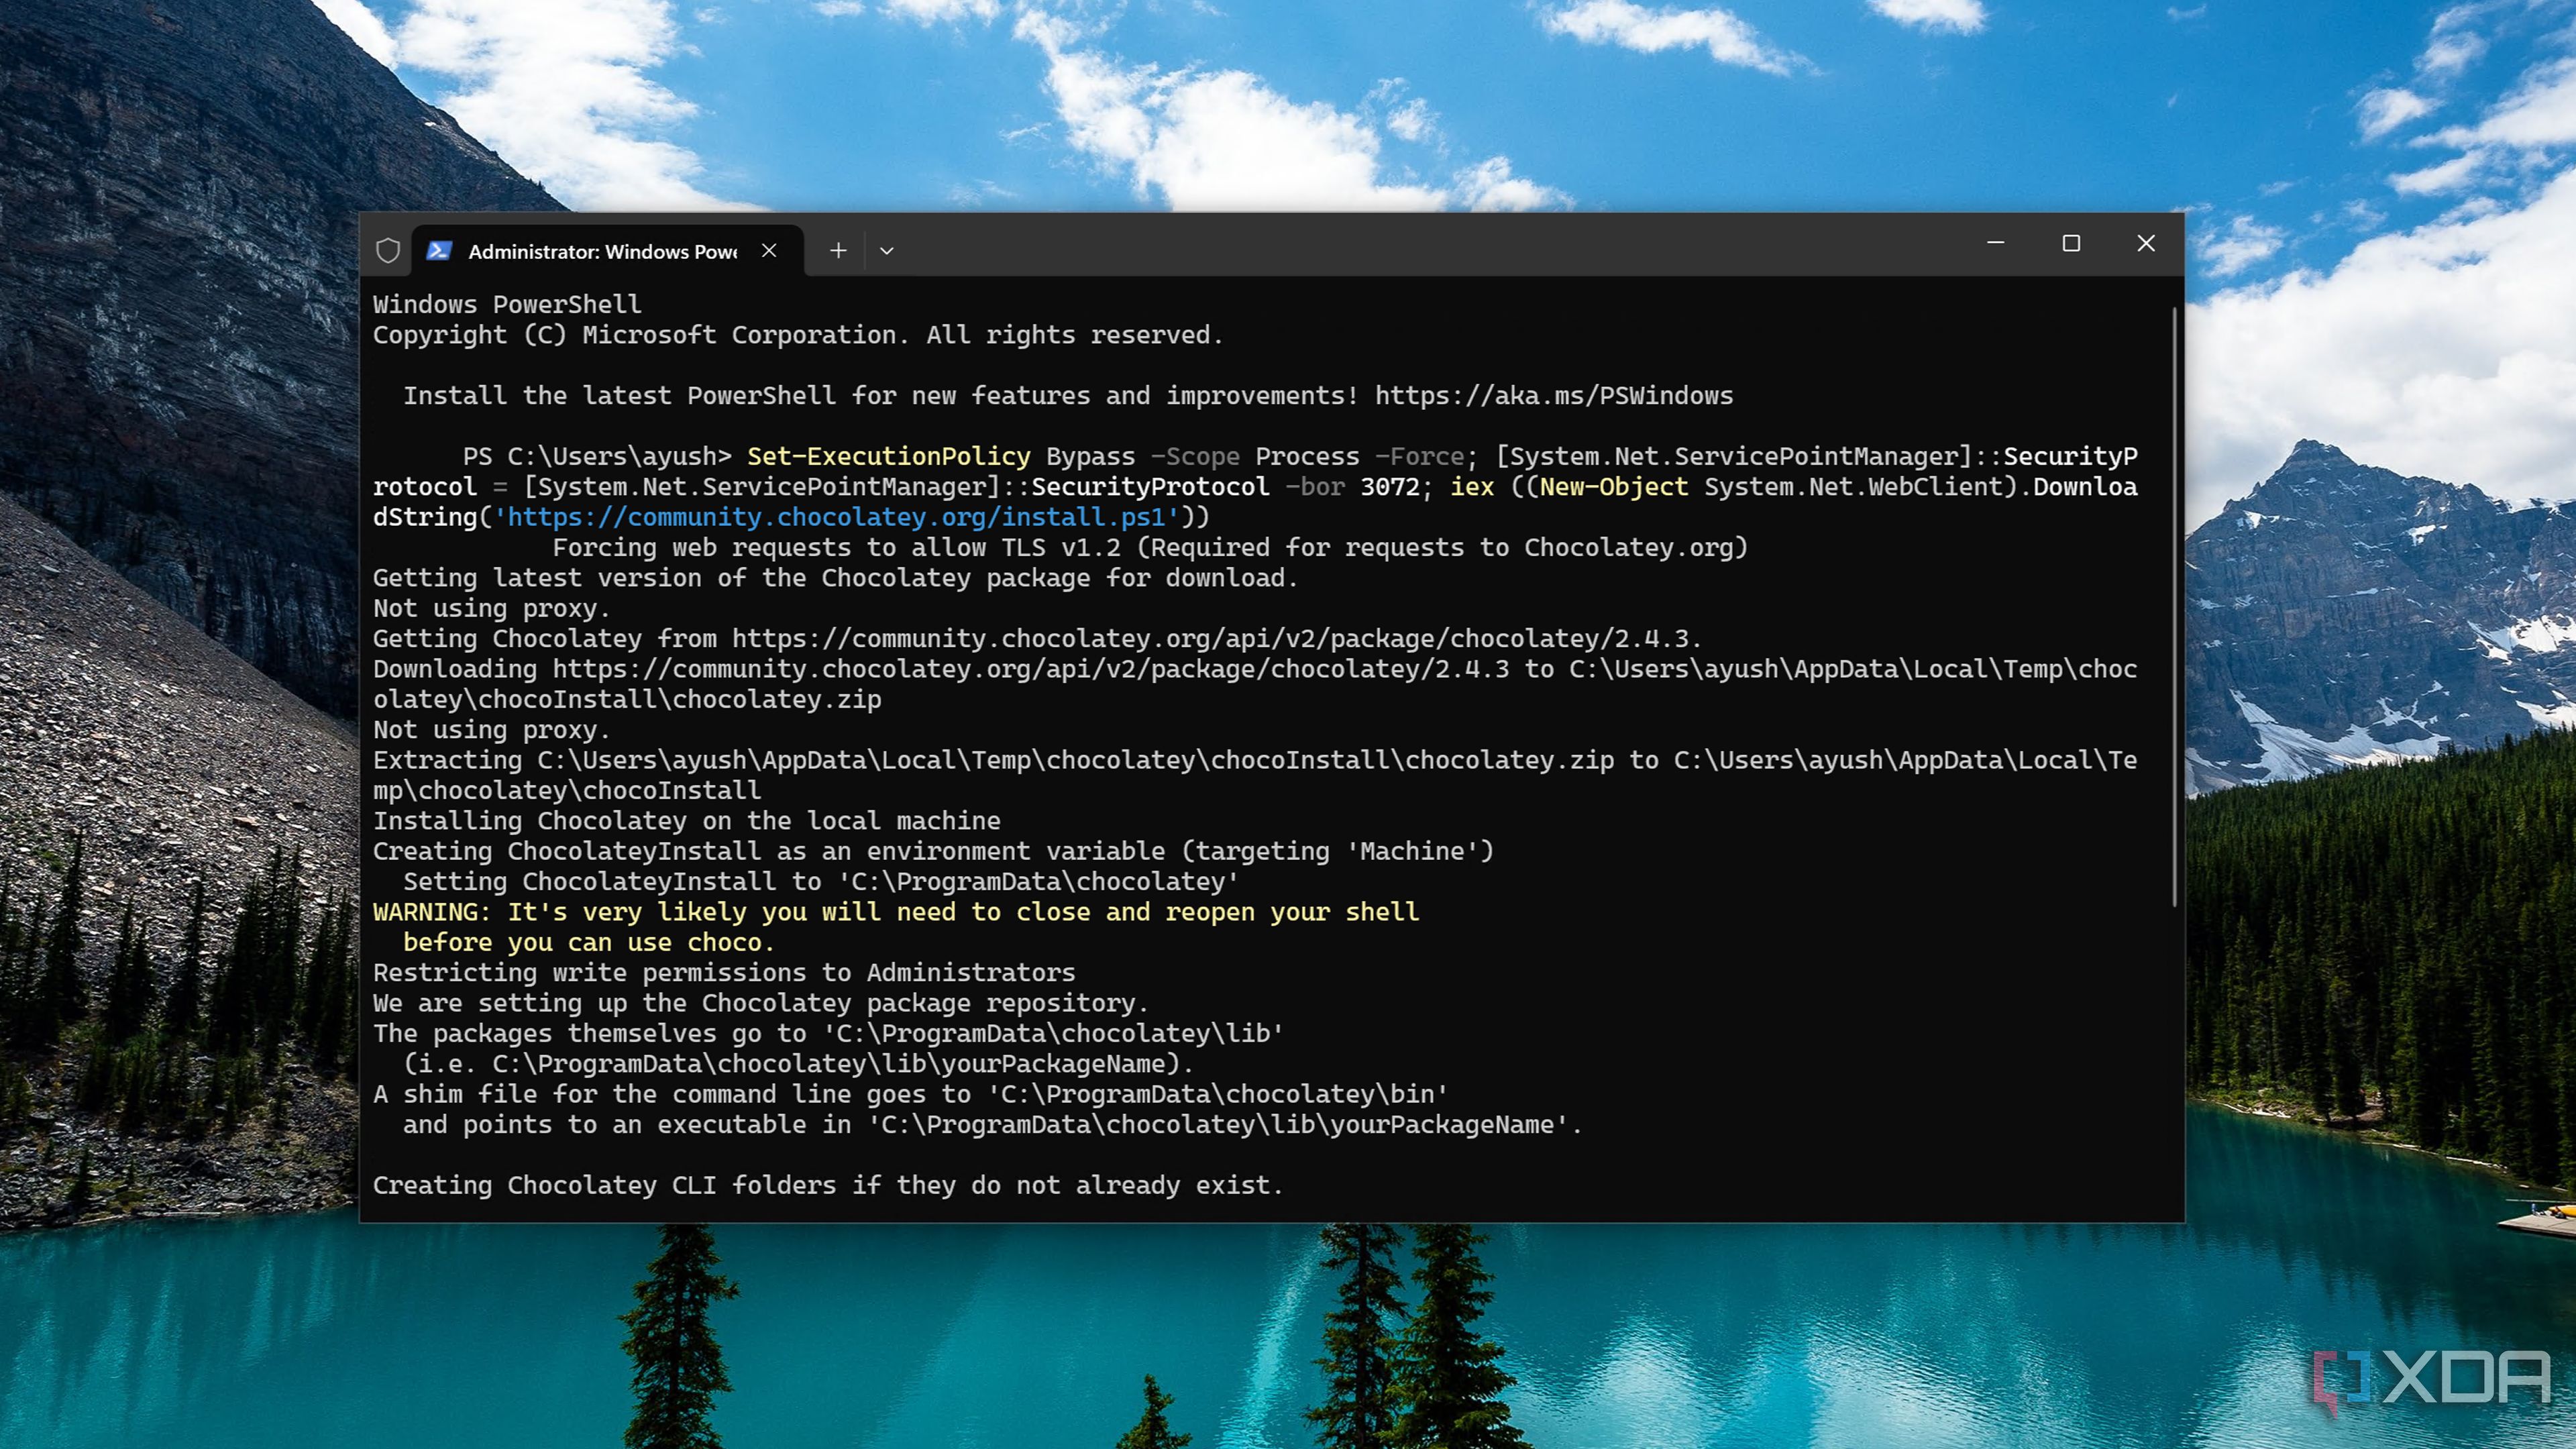Viewport: 2576px width, 1449px height.
Task: Close the Windows Terminal window
Action: (x=2146, y=243)
